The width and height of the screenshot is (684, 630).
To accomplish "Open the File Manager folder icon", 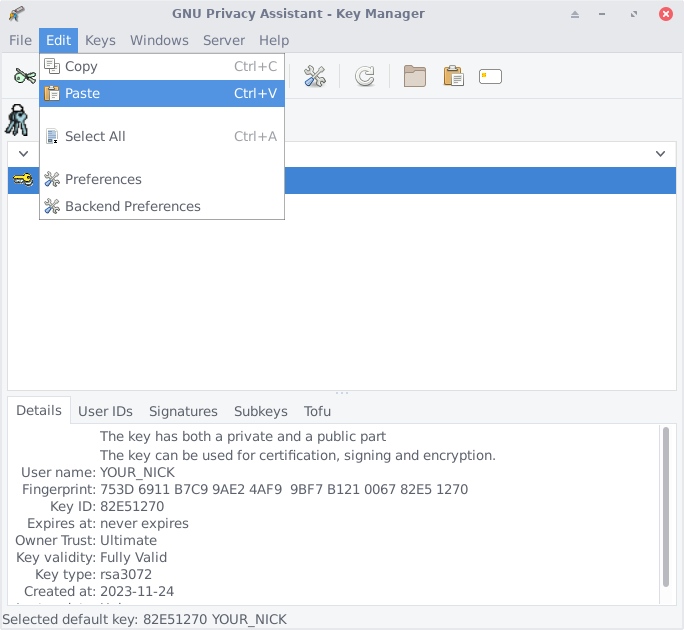I will tap(415, 76).
